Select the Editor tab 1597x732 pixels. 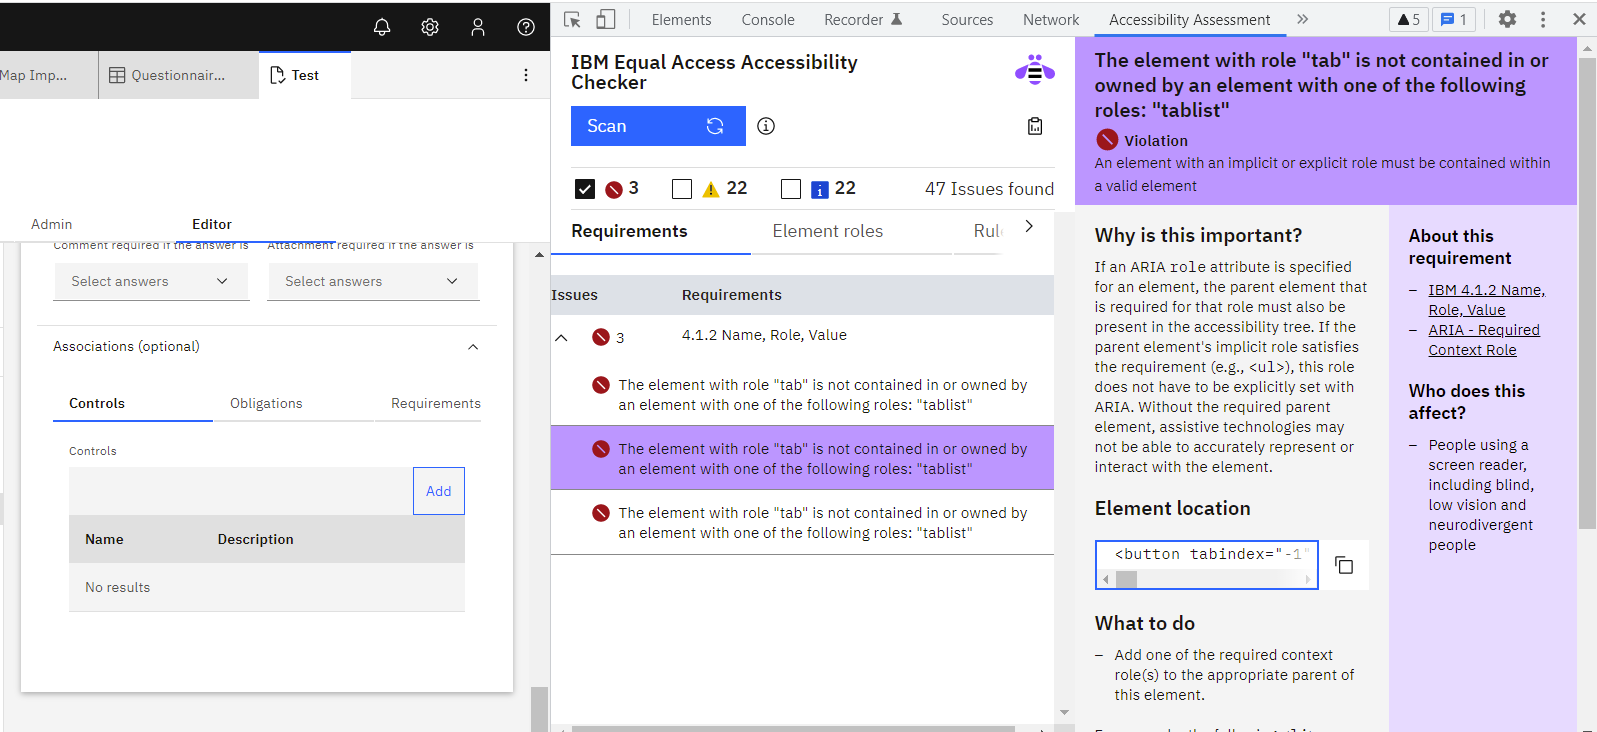click(x=212, y=224)
